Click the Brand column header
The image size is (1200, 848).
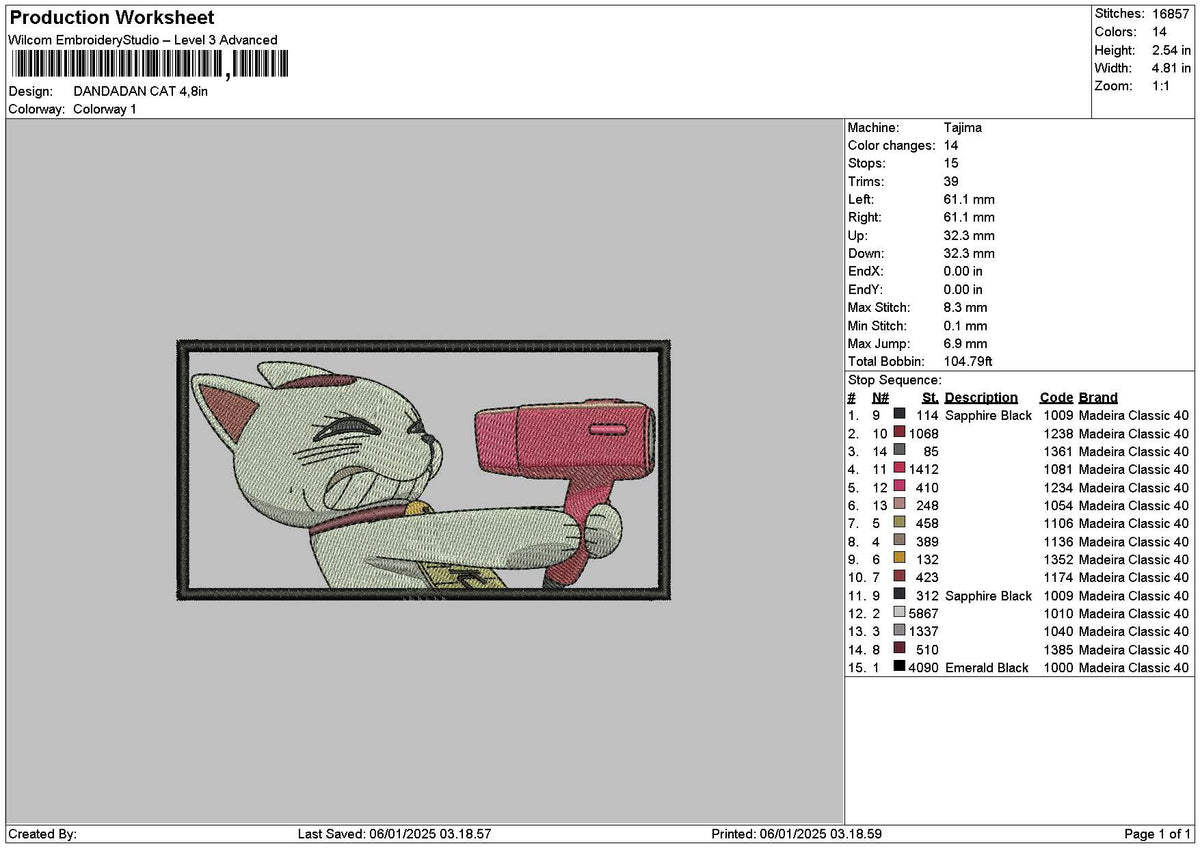point(1098,397)
